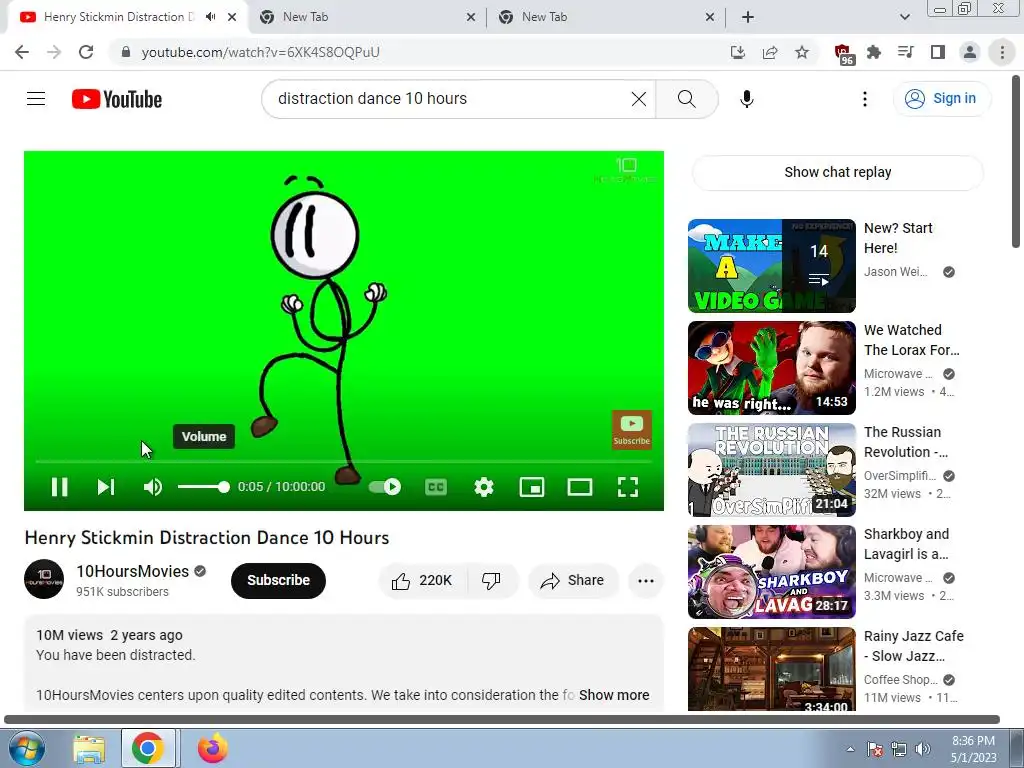The height and width of the screenshot is (768, 1024).
Task: Search with your voice microphone
Action: coord(747,99)
